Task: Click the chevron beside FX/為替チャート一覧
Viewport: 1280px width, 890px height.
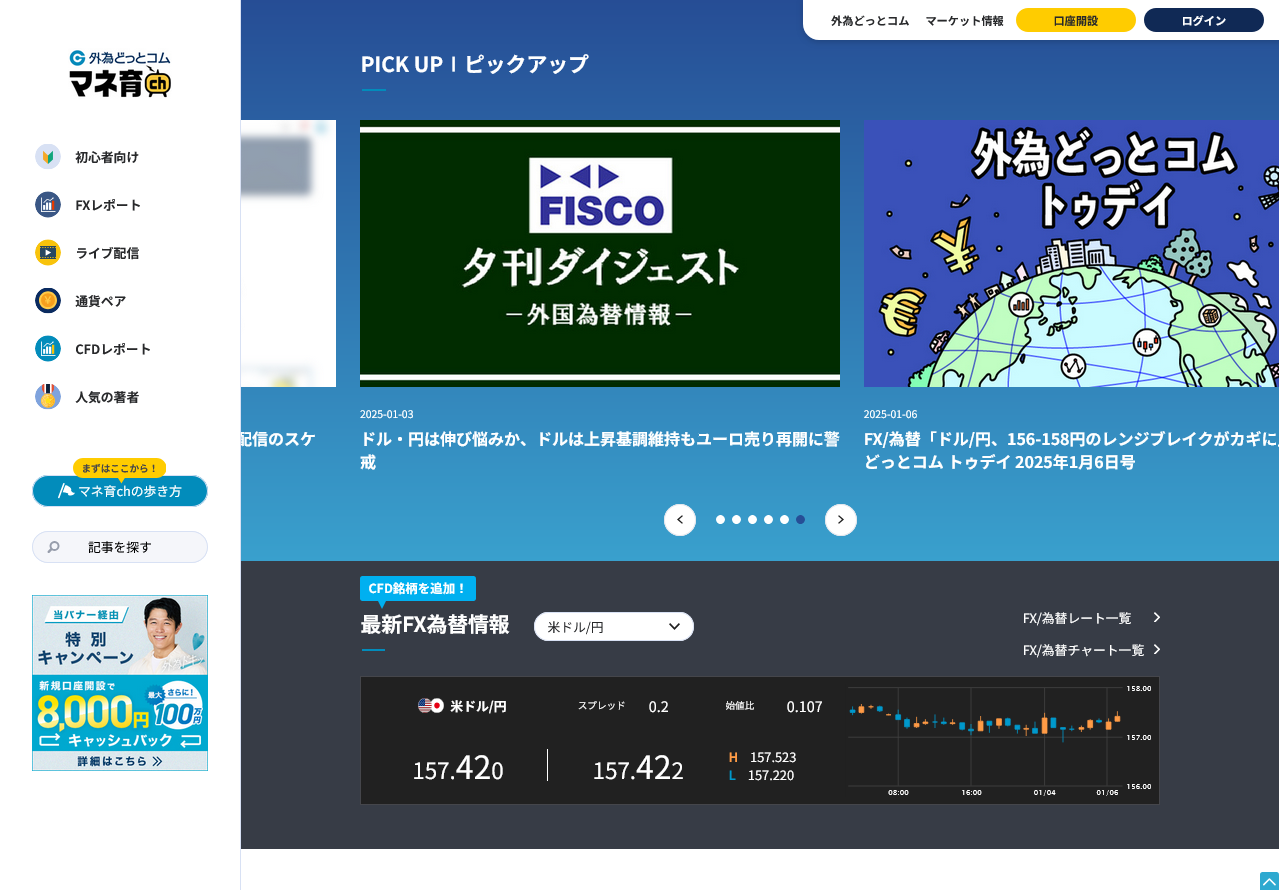Action: coord(1157,650)
